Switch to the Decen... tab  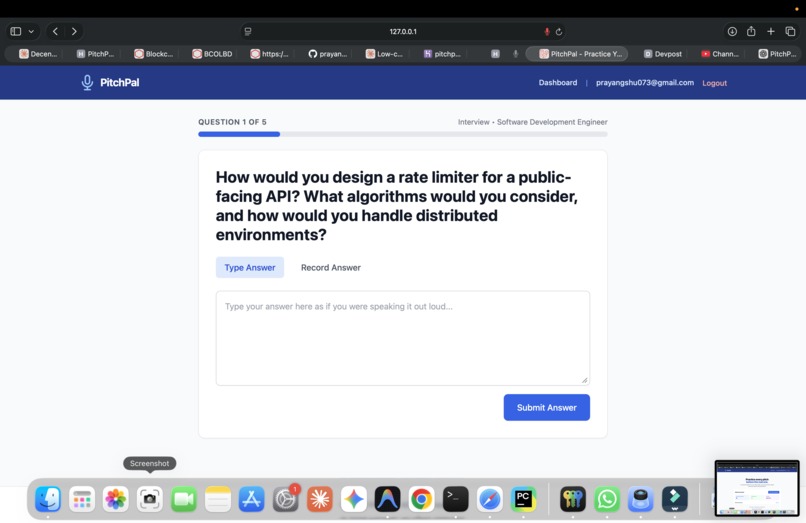pyautogui.click(x=38, y=53)
